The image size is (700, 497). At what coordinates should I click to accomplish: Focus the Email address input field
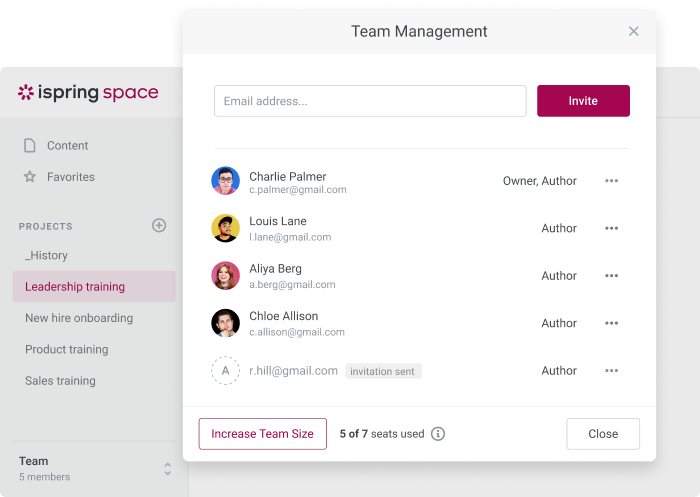click(370, 101)
